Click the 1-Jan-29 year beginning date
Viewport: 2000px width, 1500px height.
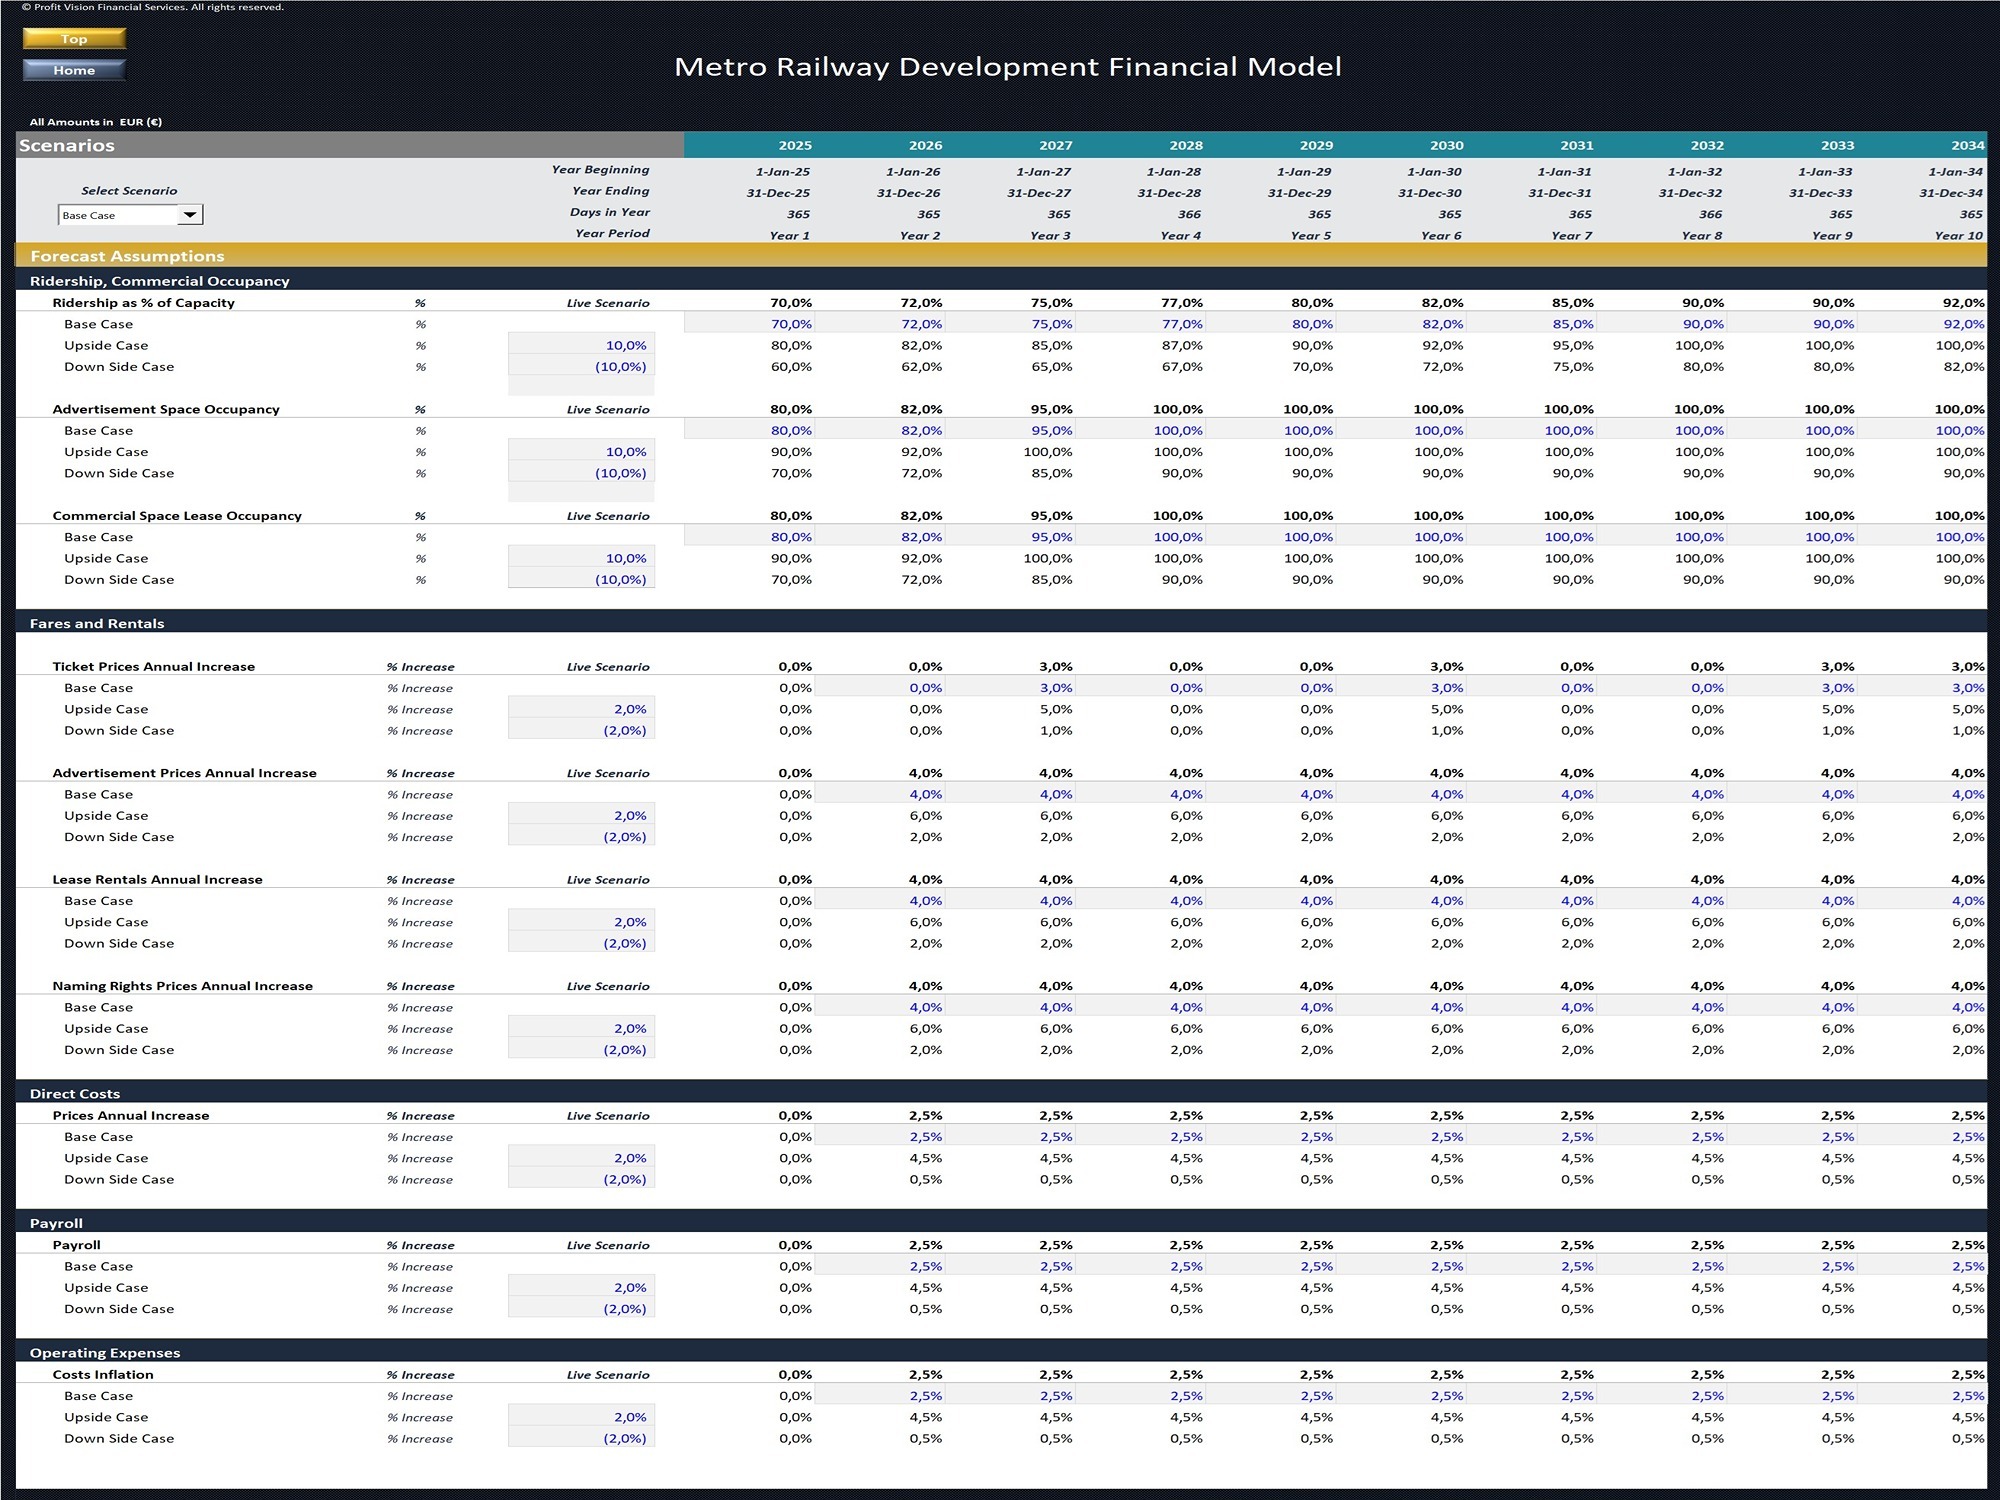pyautogui.click(x=1304, y=172)
